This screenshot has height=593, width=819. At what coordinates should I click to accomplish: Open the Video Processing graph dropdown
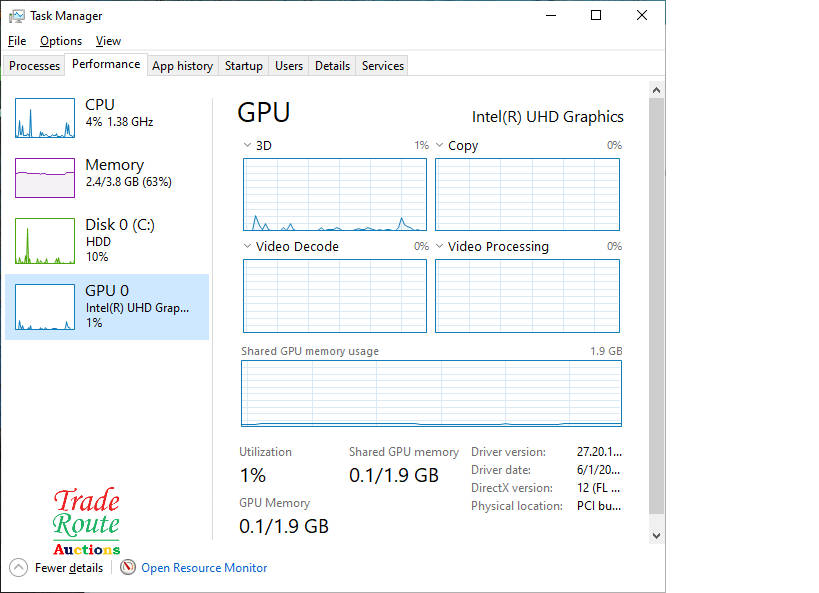tap(440, 247)
